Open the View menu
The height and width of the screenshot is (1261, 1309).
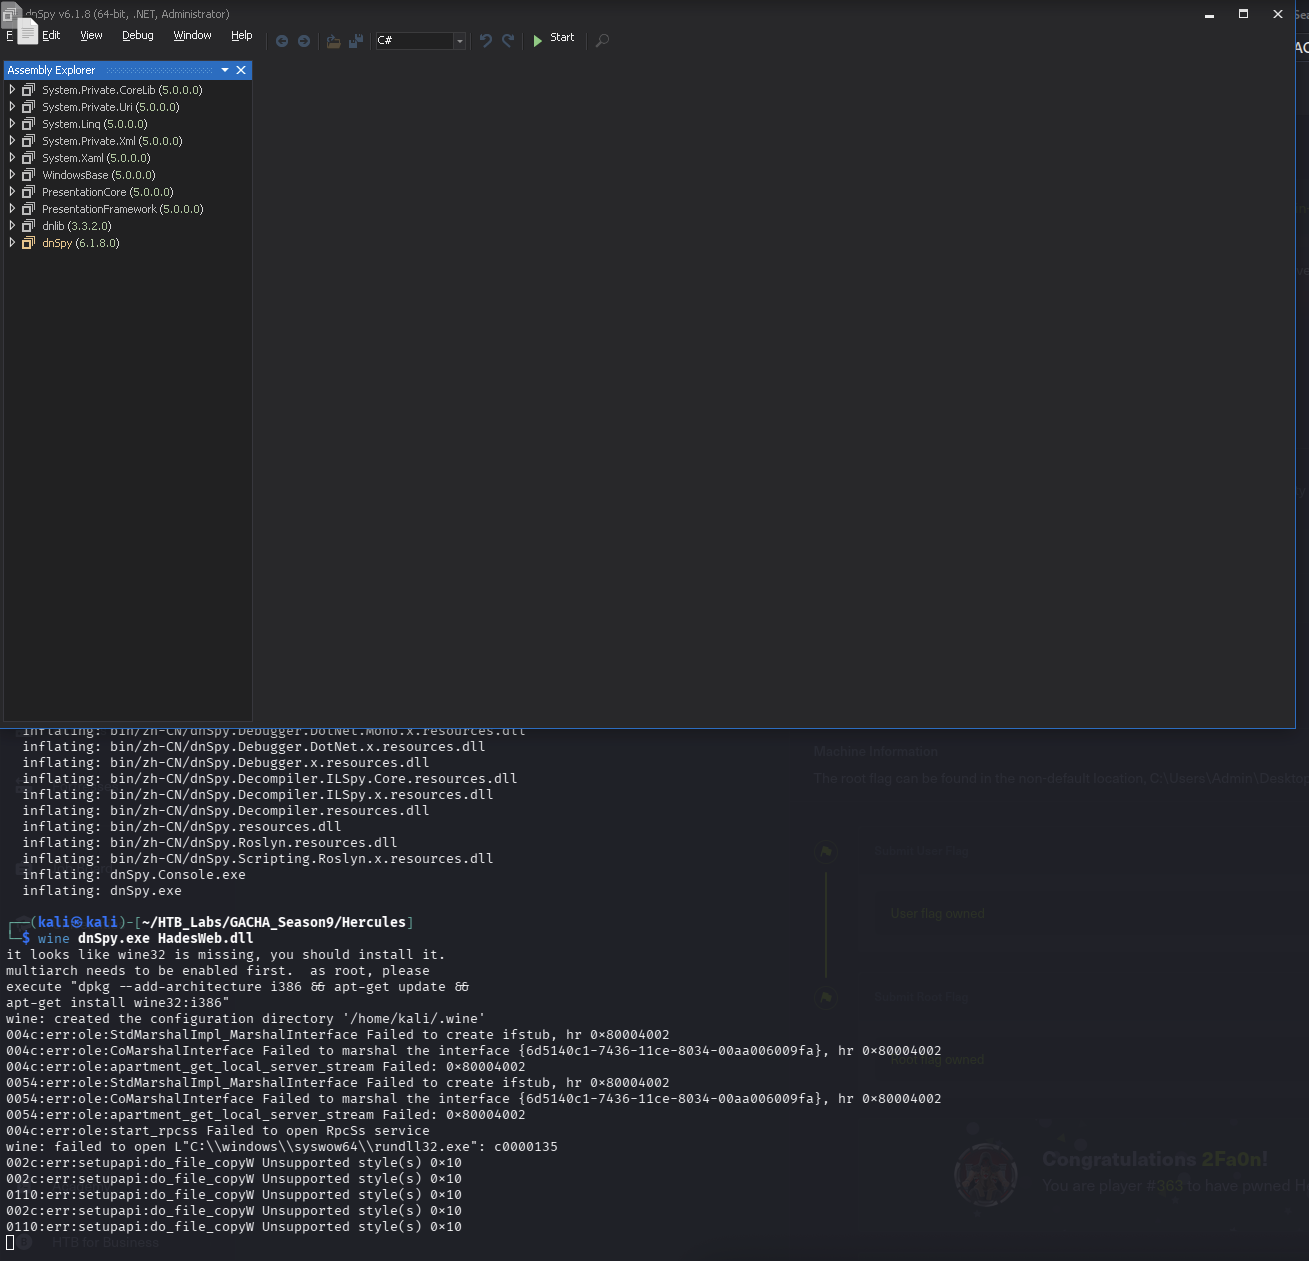91,35
